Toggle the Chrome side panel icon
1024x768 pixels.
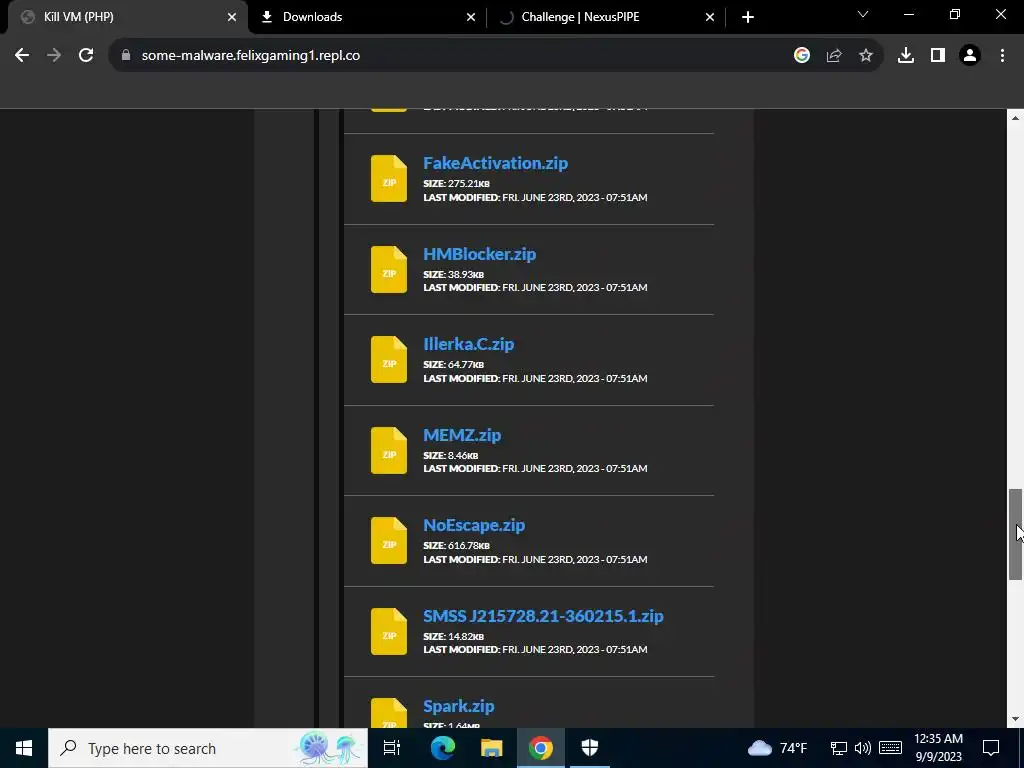click(938, 56)
